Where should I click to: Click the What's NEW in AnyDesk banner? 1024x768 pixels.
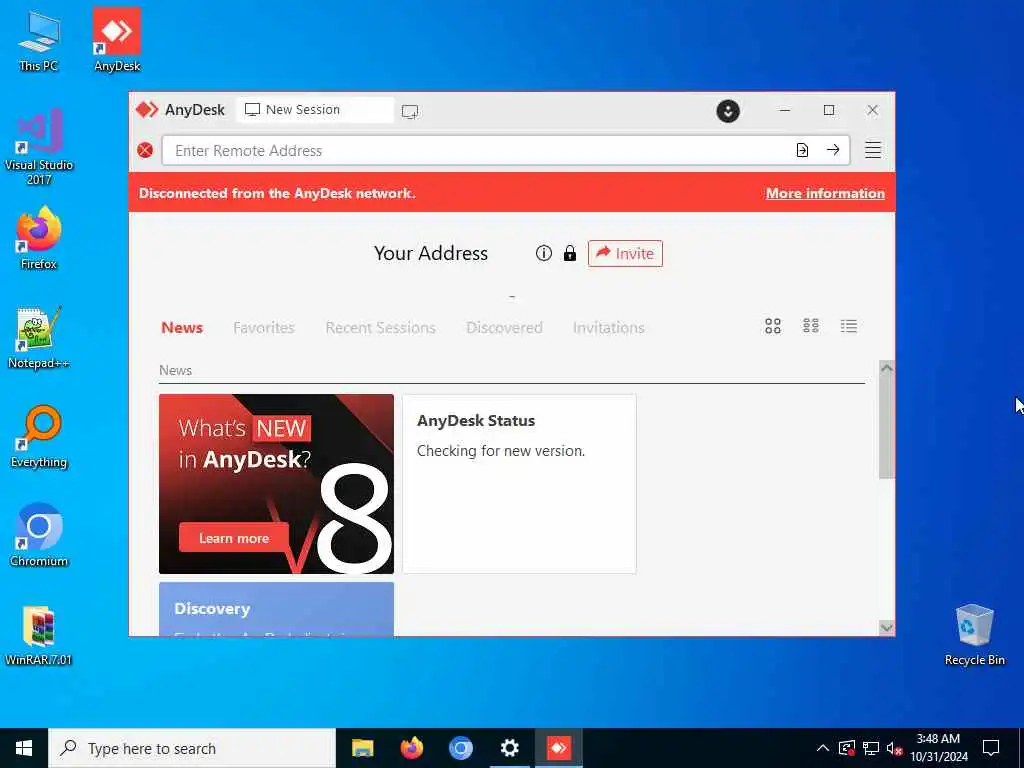point(276,484)
